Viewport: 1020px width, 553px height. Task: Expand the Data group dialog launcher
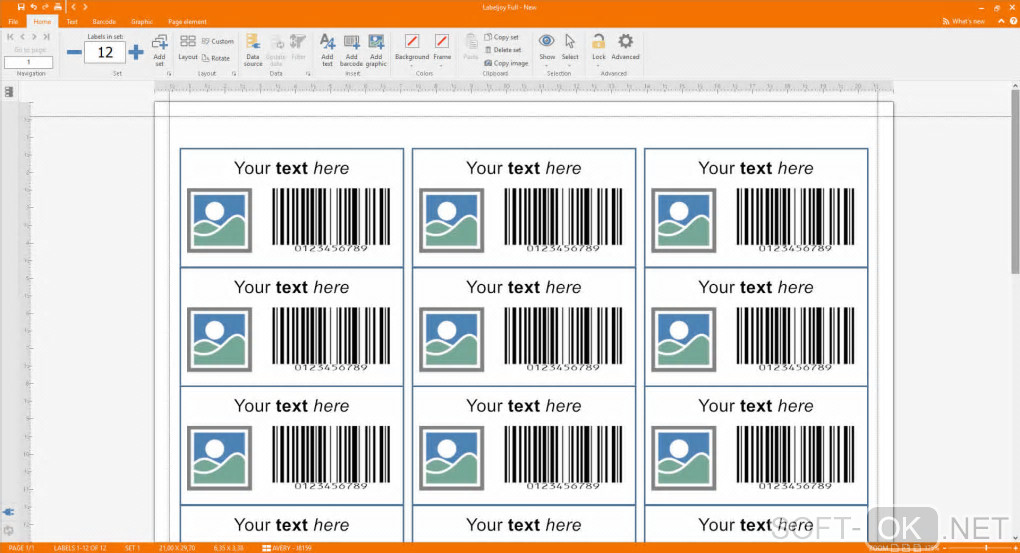point(308,74)
